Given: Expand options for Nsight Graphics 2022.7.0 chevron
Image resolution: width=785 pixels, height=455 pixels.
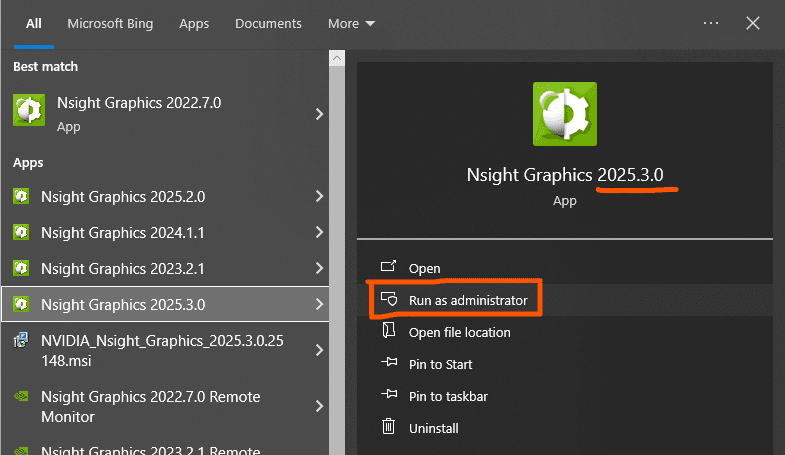Looking at the screenshot, I should click(319, 114).
